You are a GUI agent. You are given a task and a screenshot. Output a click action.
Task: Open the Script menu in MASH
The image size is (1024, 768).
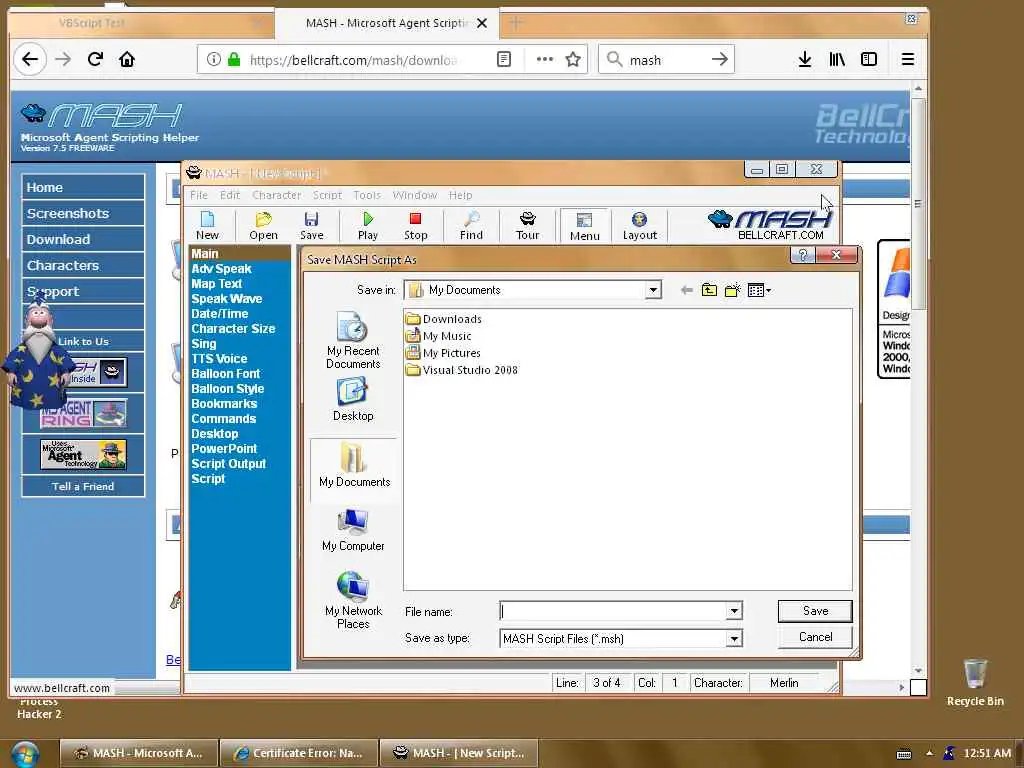tap(327, 195)
